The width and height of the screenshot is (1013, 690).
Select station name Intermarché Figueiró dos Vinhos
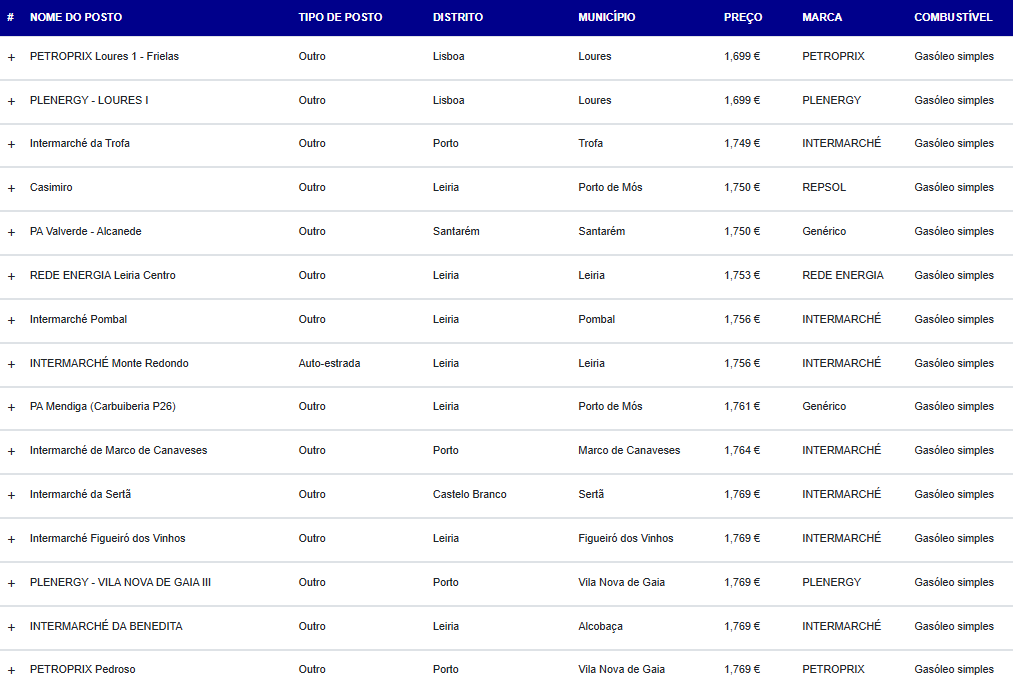tap(107, 538)
